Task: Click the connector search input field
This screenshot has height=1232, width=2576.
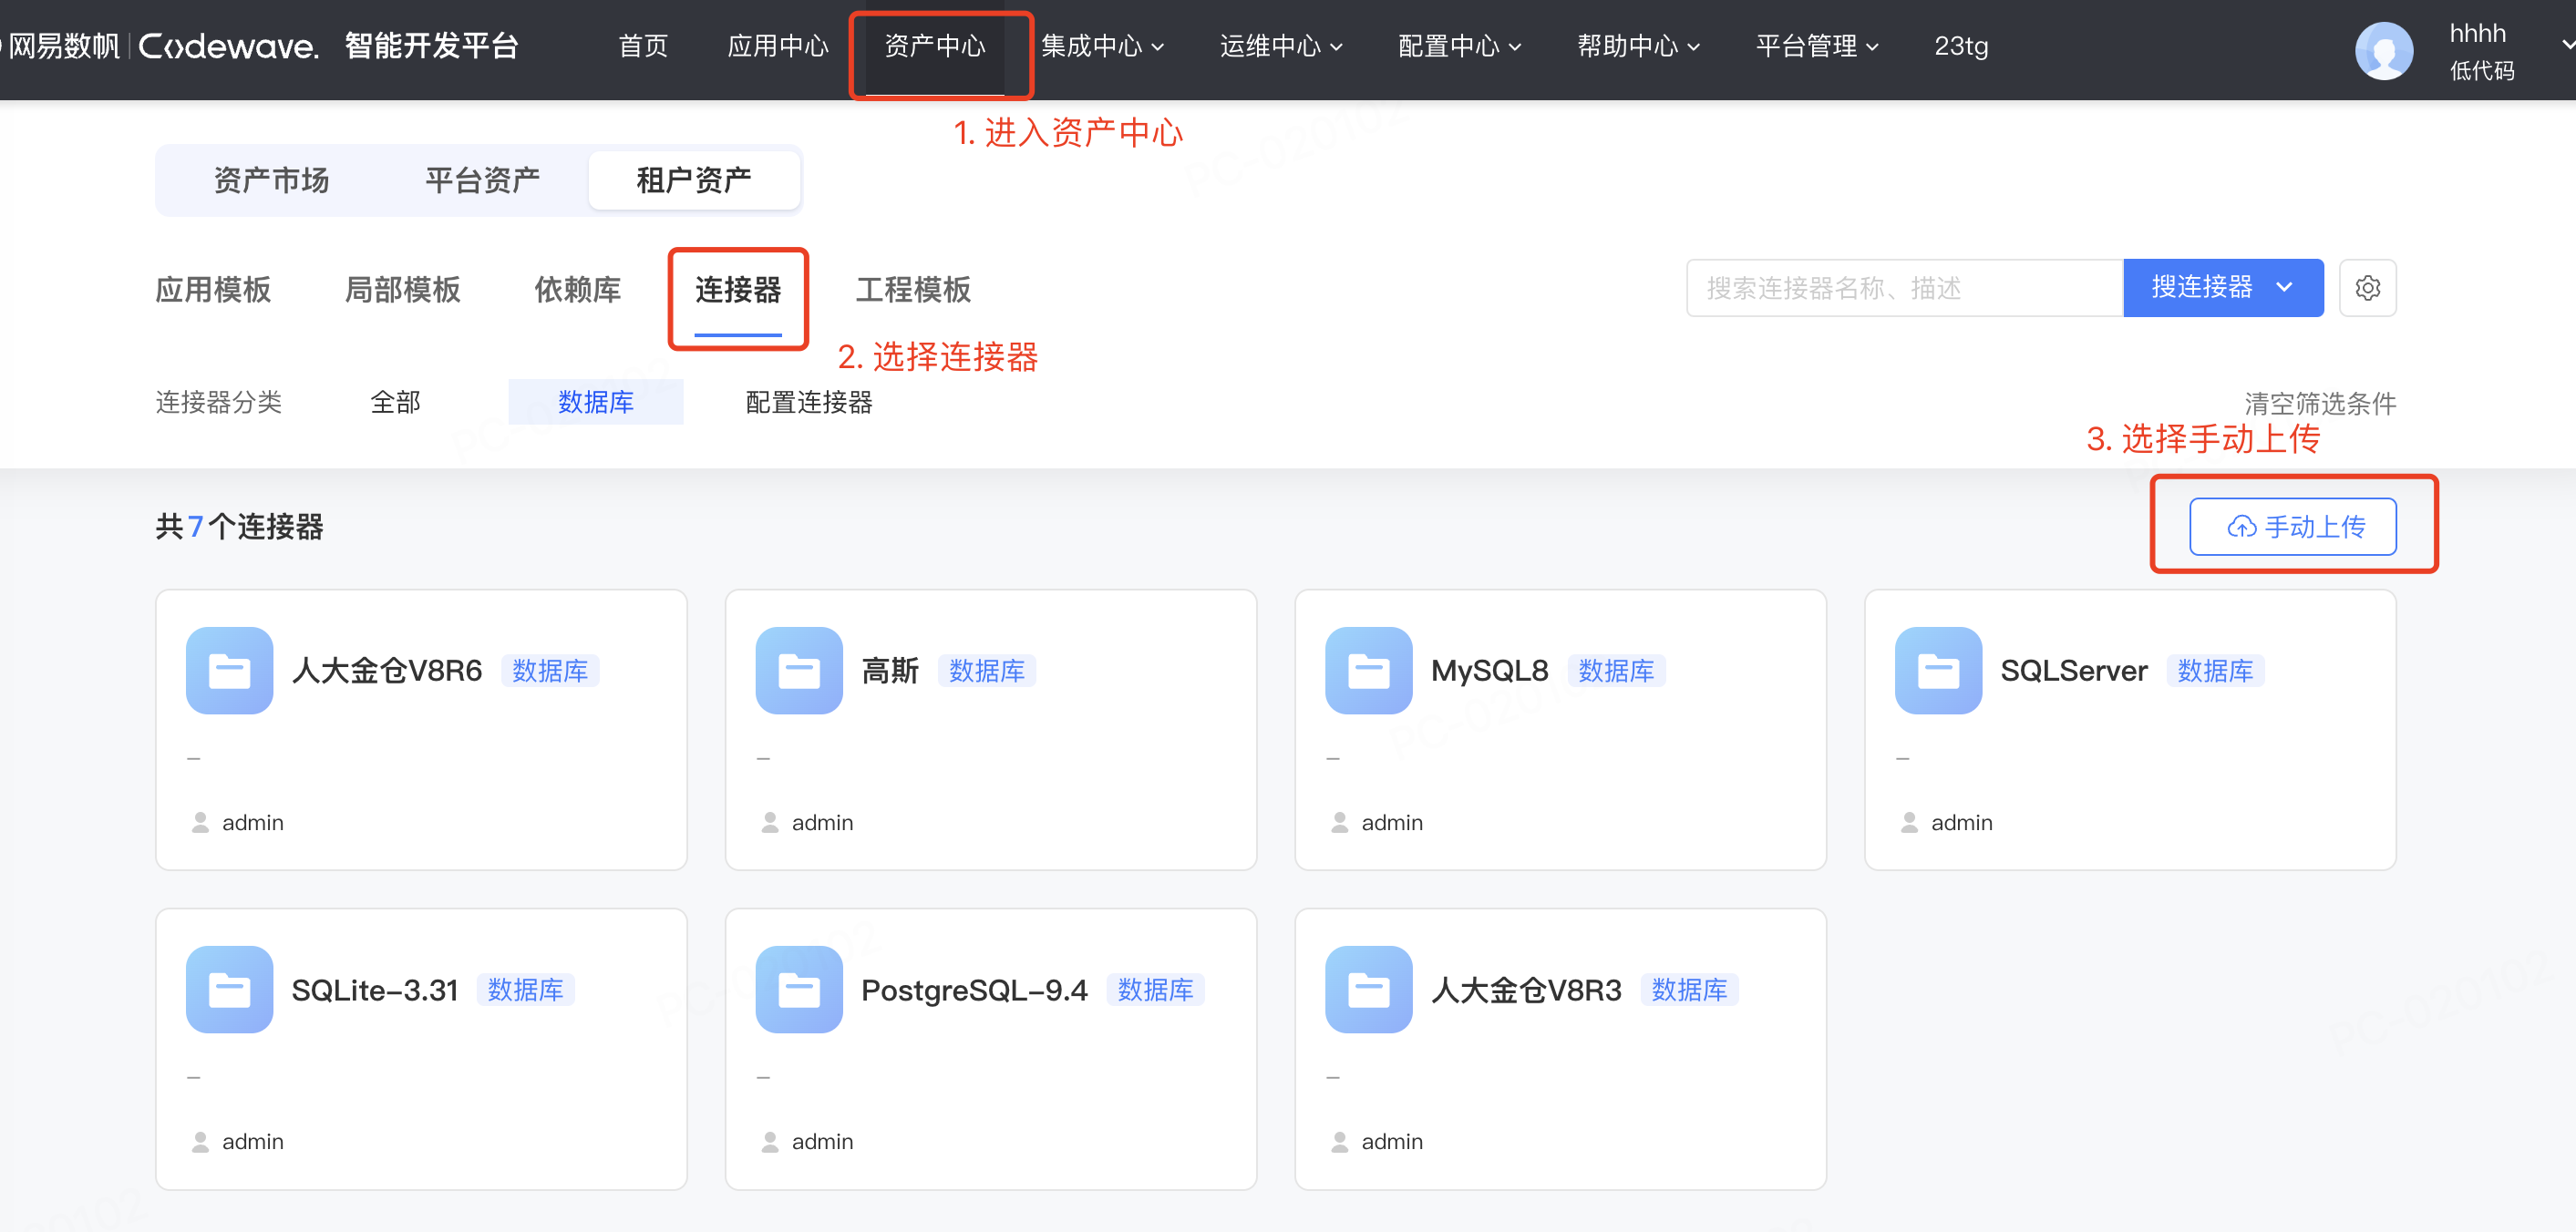Action: (1904, 288)
